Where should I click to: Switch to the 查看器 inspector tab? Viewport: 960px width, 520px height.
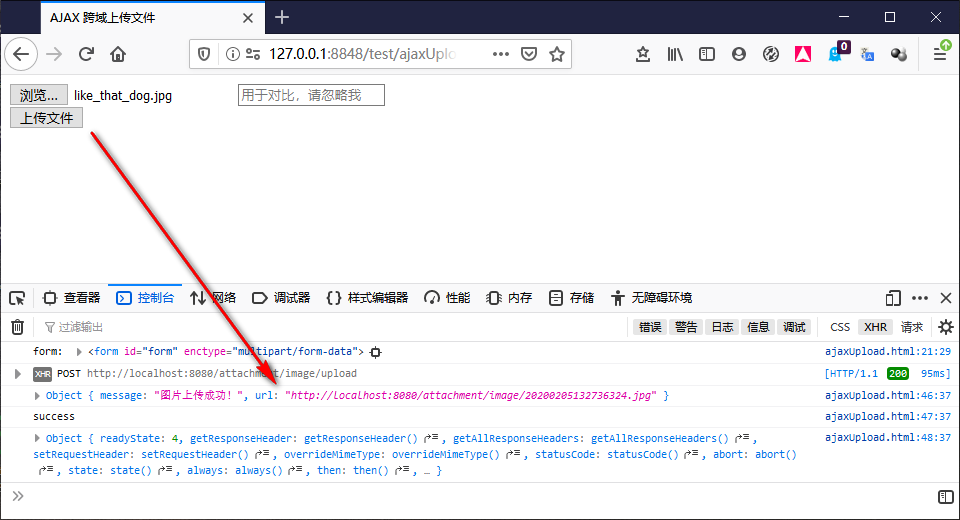tap(71, 298)
